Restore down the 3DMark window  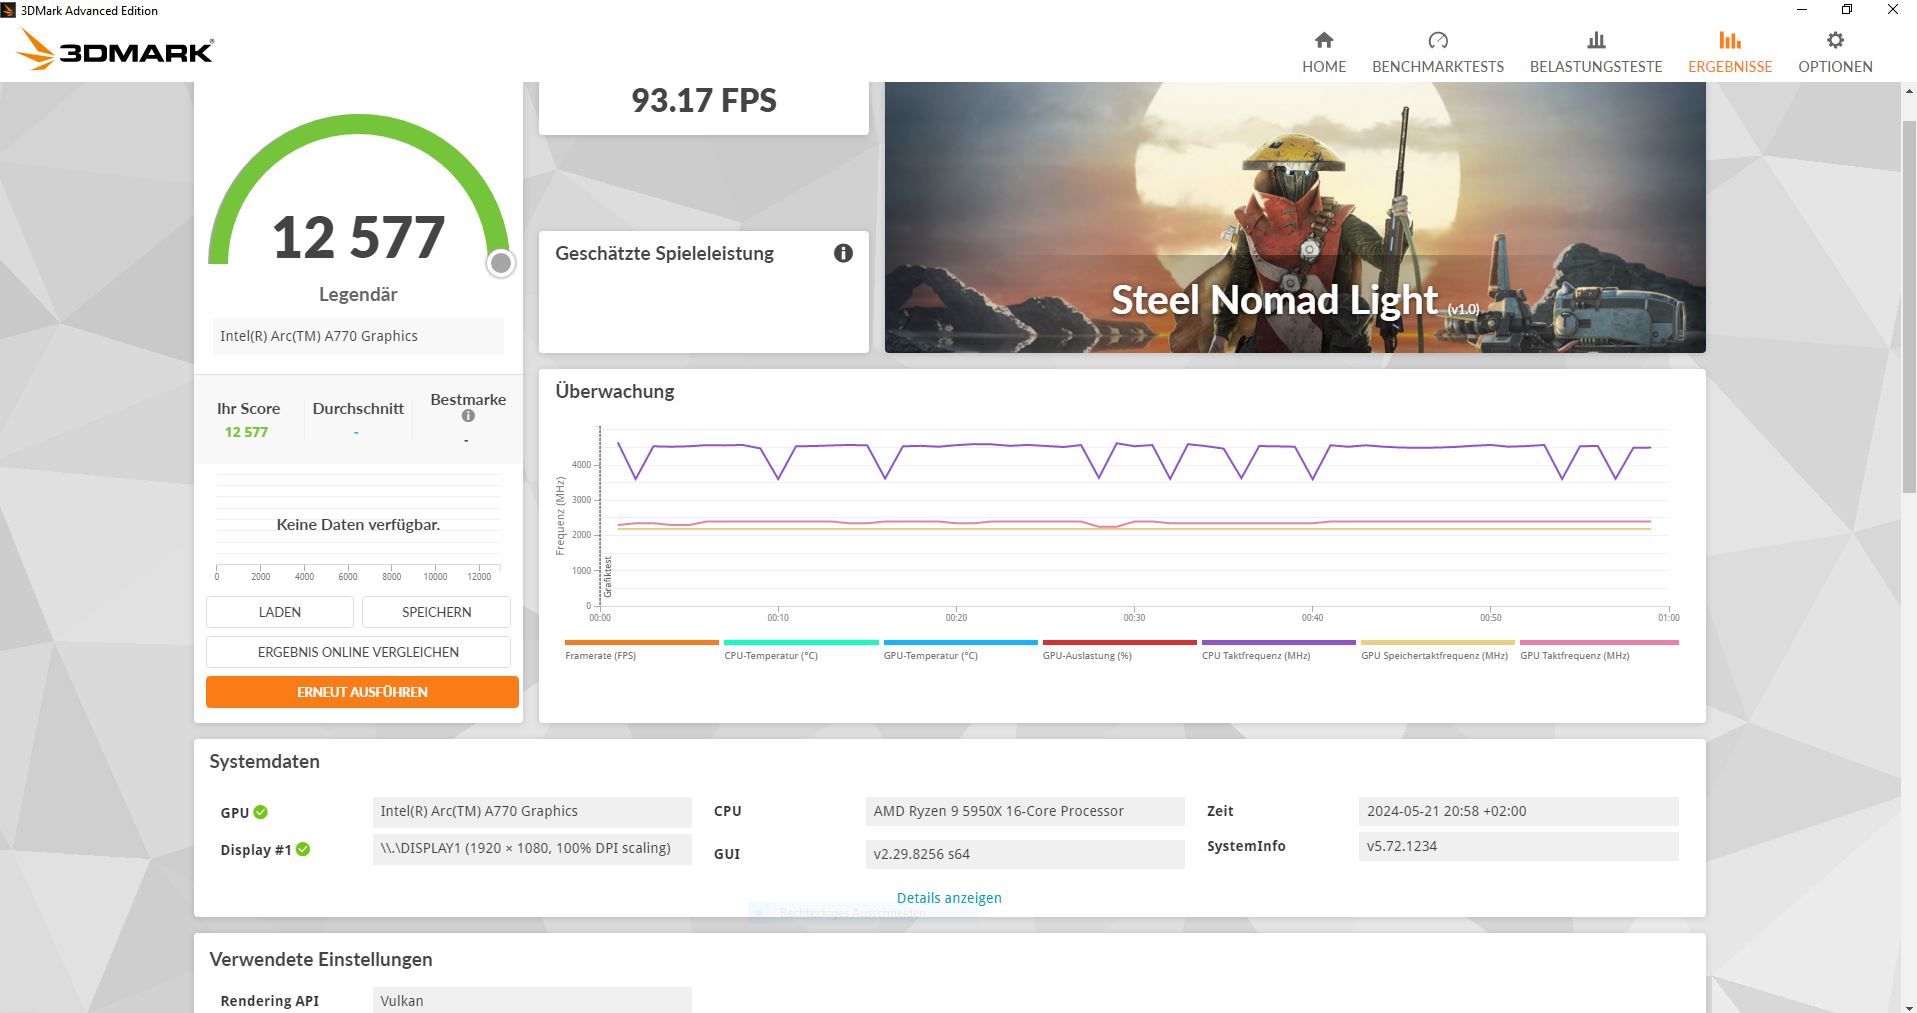tap(1847, 10)
